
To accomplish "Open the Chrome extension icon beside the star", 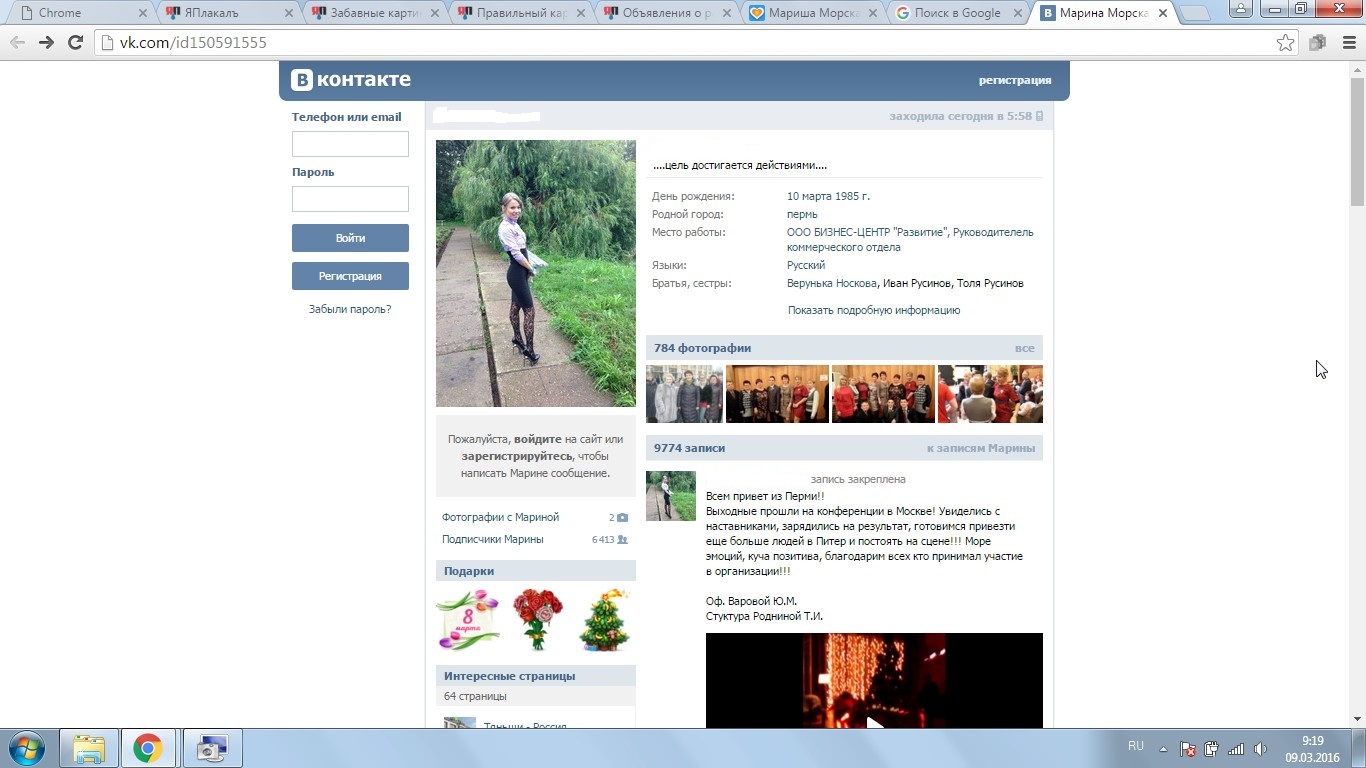I will pos(1317,43).
